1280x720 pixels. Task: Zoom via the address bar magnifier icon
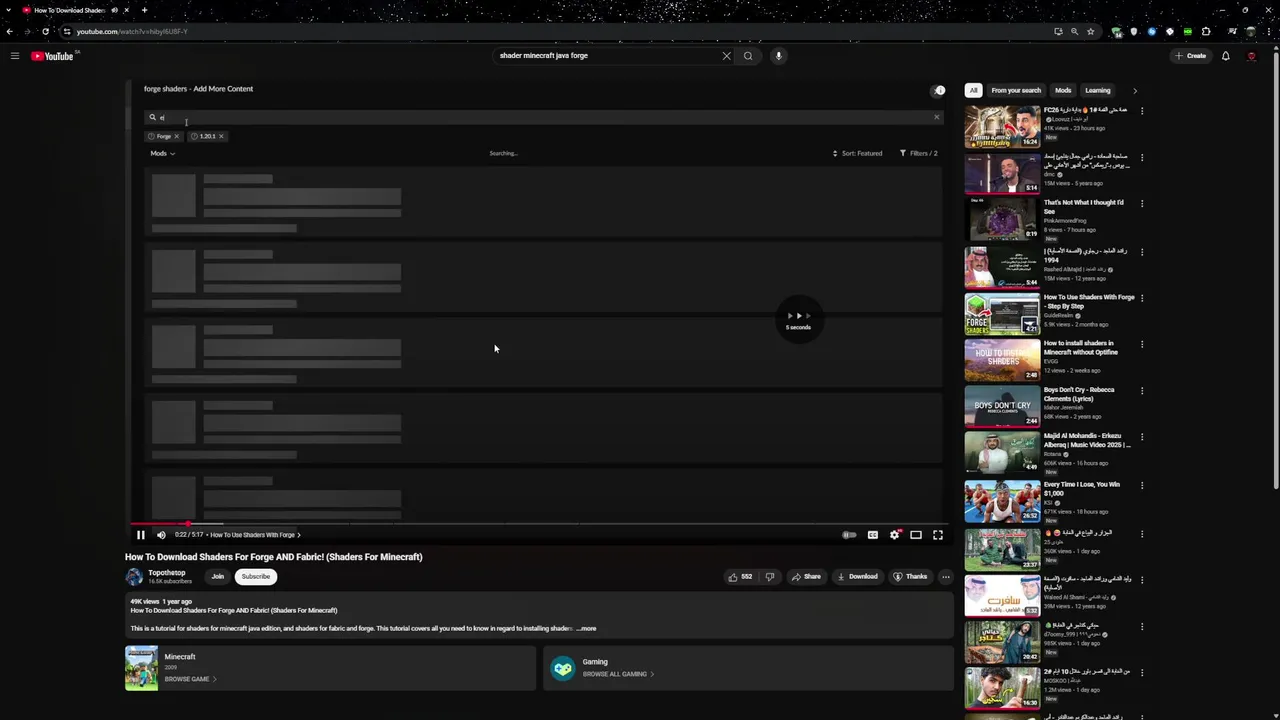click(x=1075, y=31)
